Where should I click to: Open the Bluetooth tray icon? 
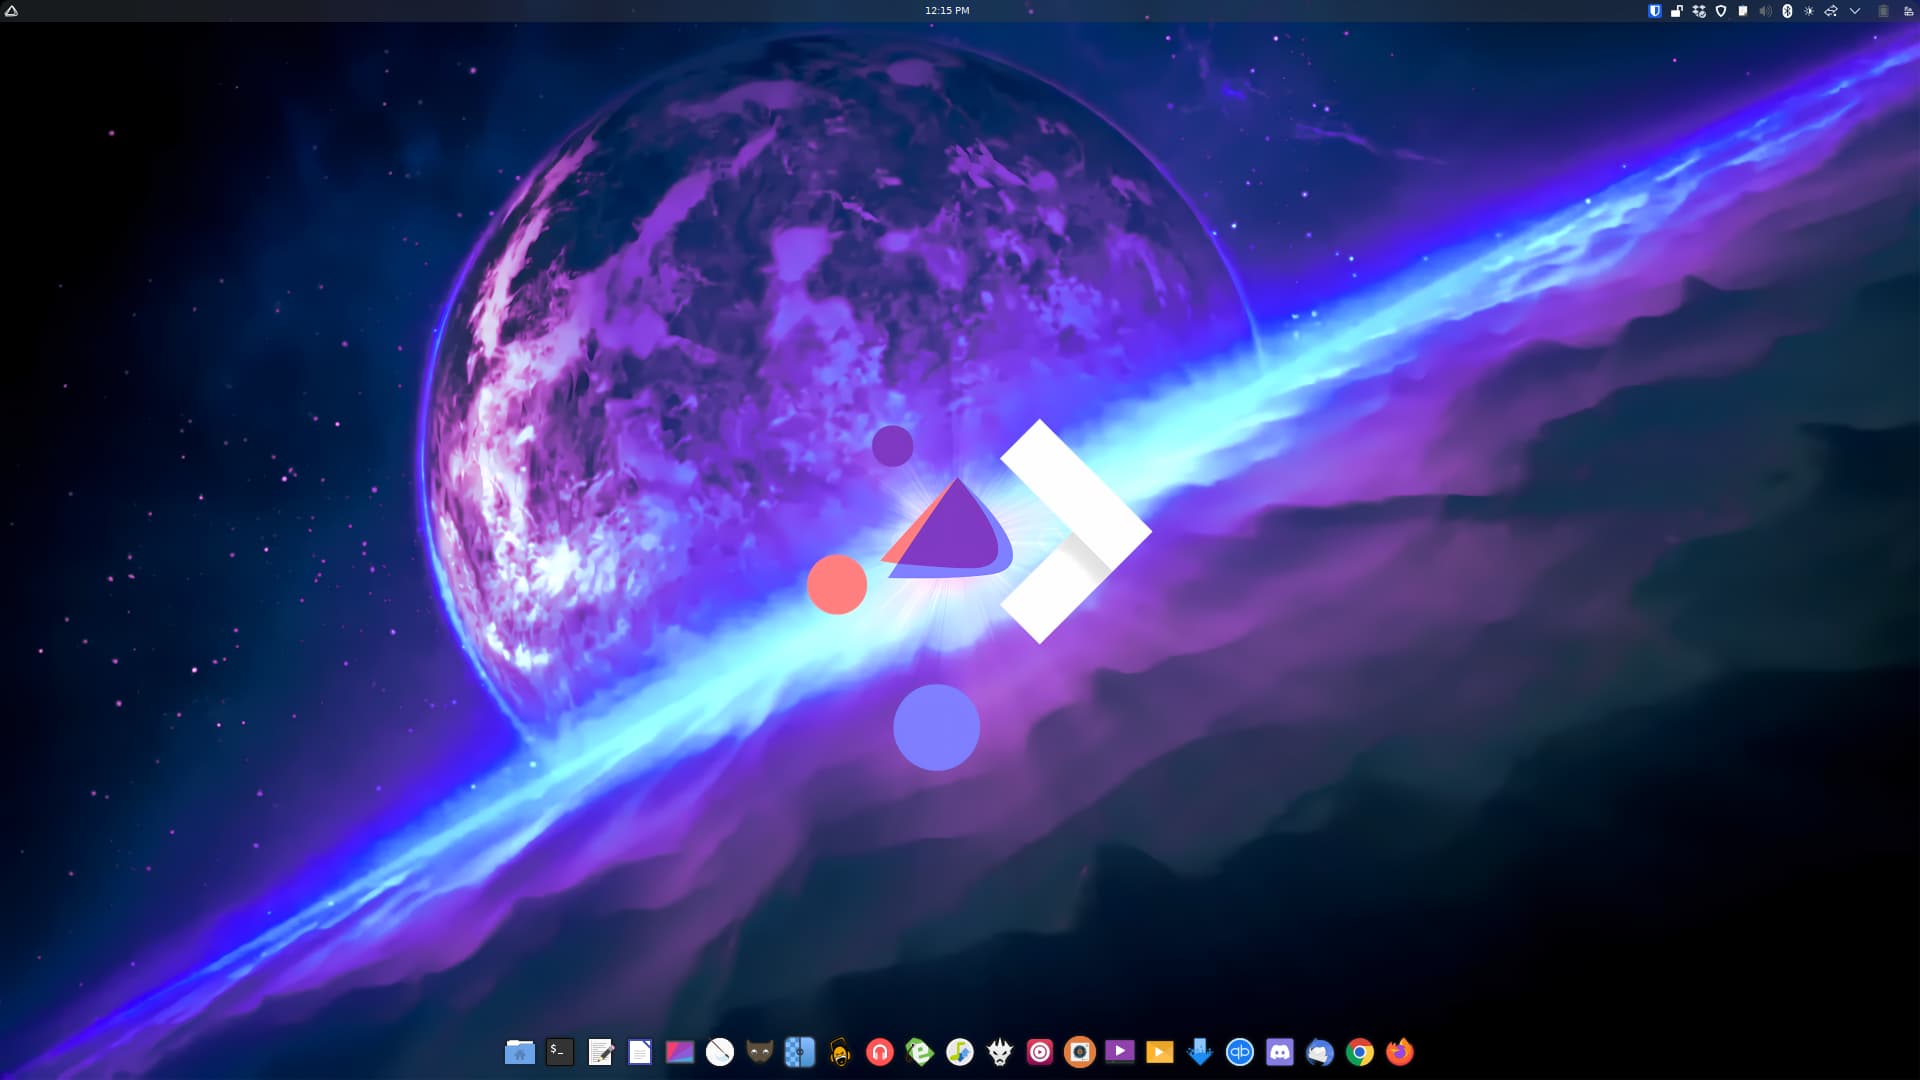1787,11
